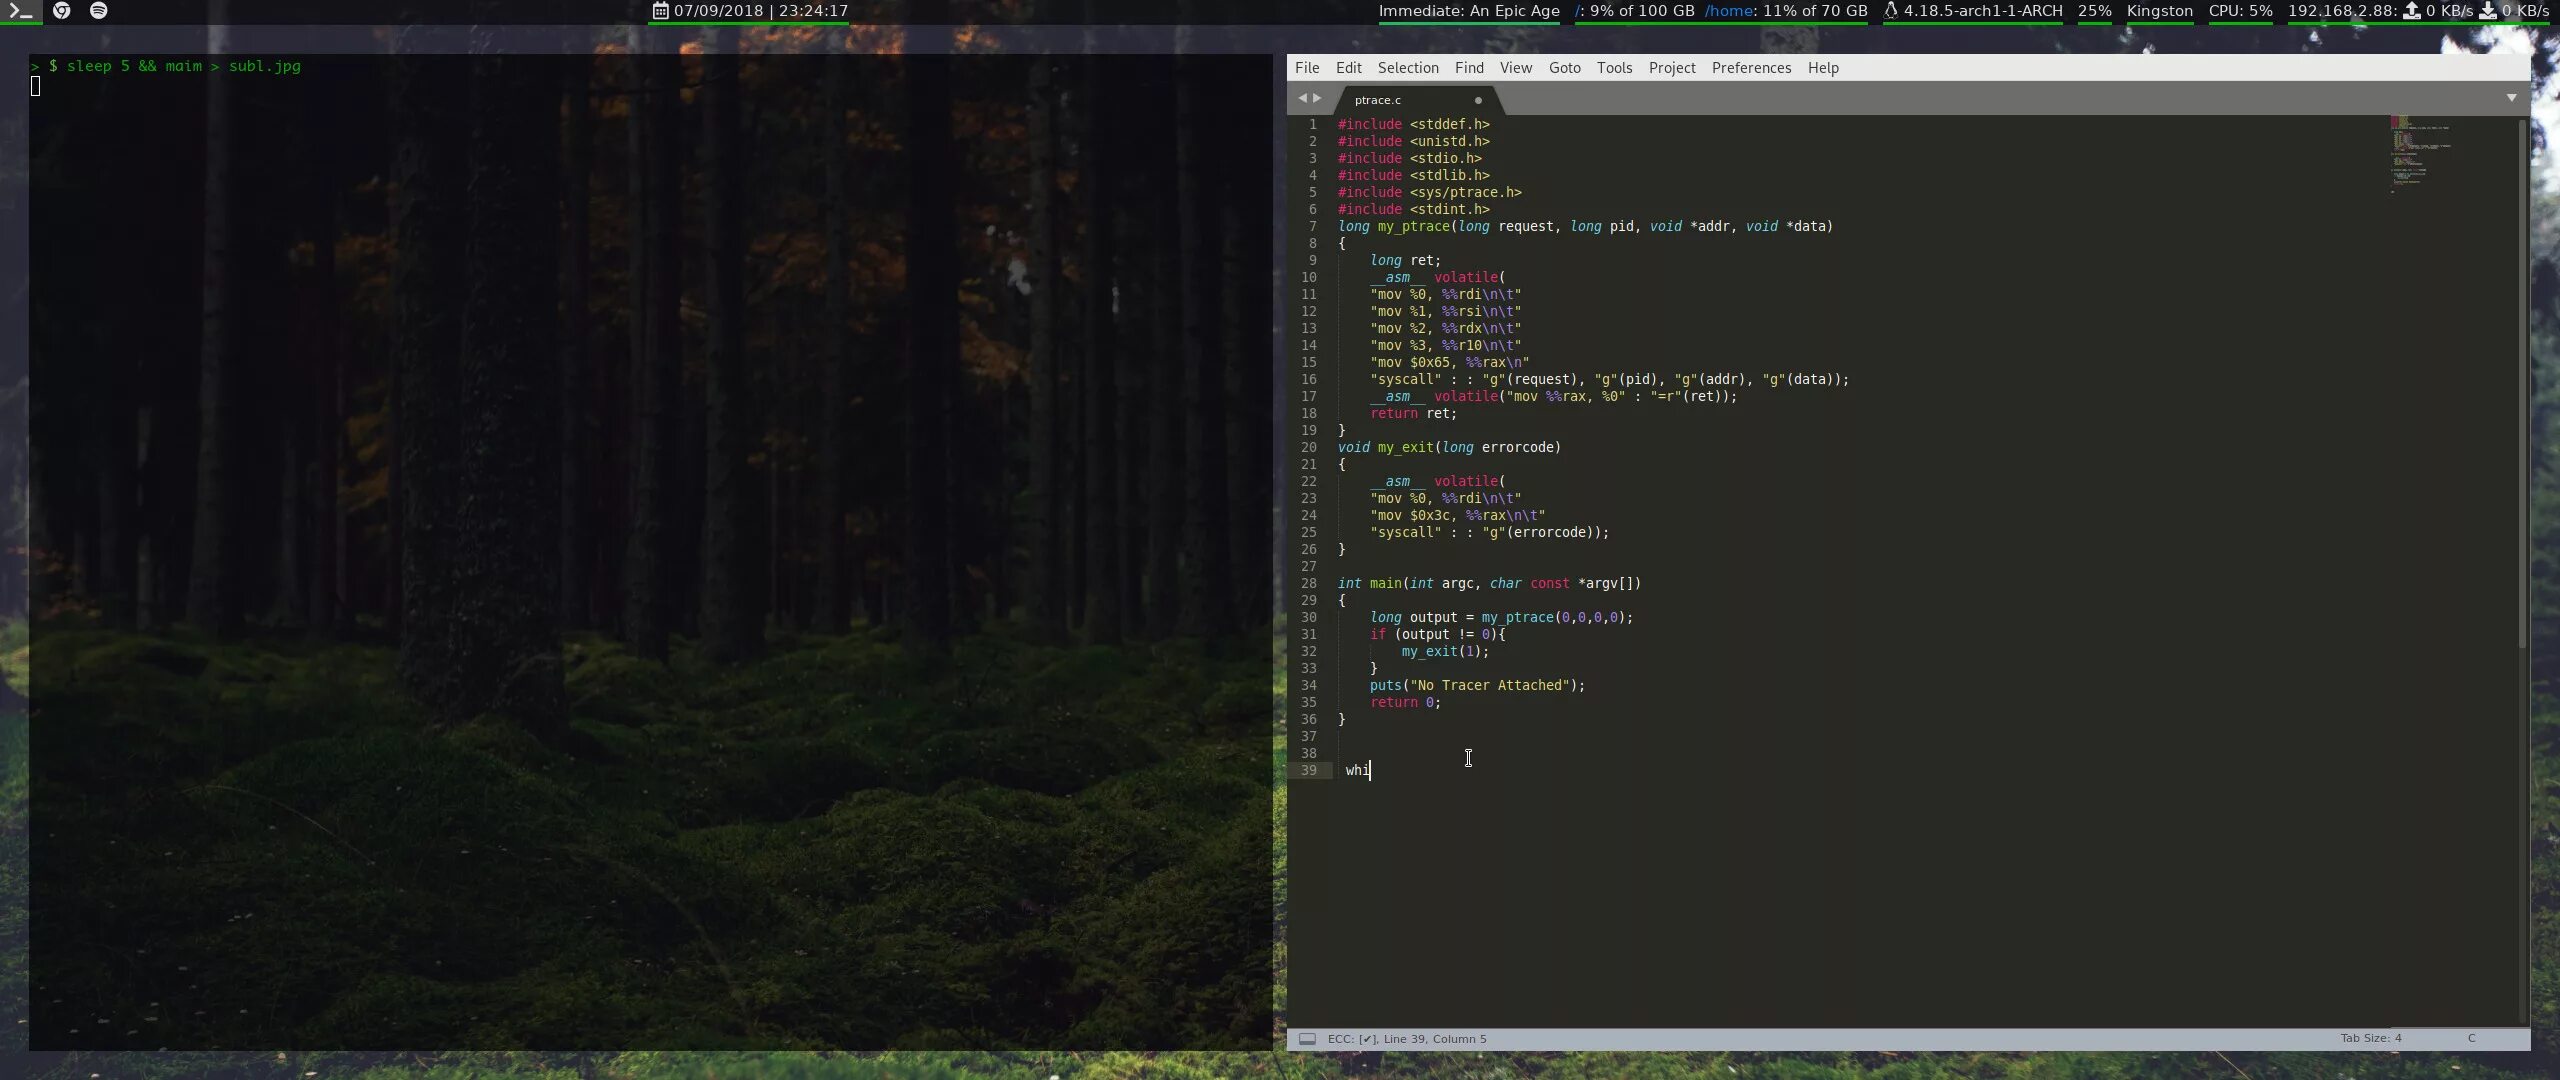Open the Chrome browser icon
The image size is (2560, 1080).
coord(62,11)
